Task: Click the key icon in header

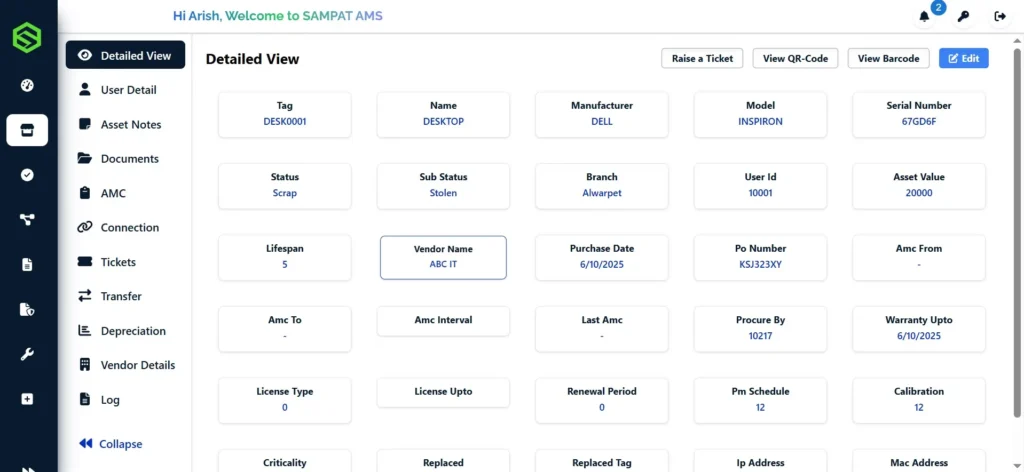Action: [x=963, y=16]
